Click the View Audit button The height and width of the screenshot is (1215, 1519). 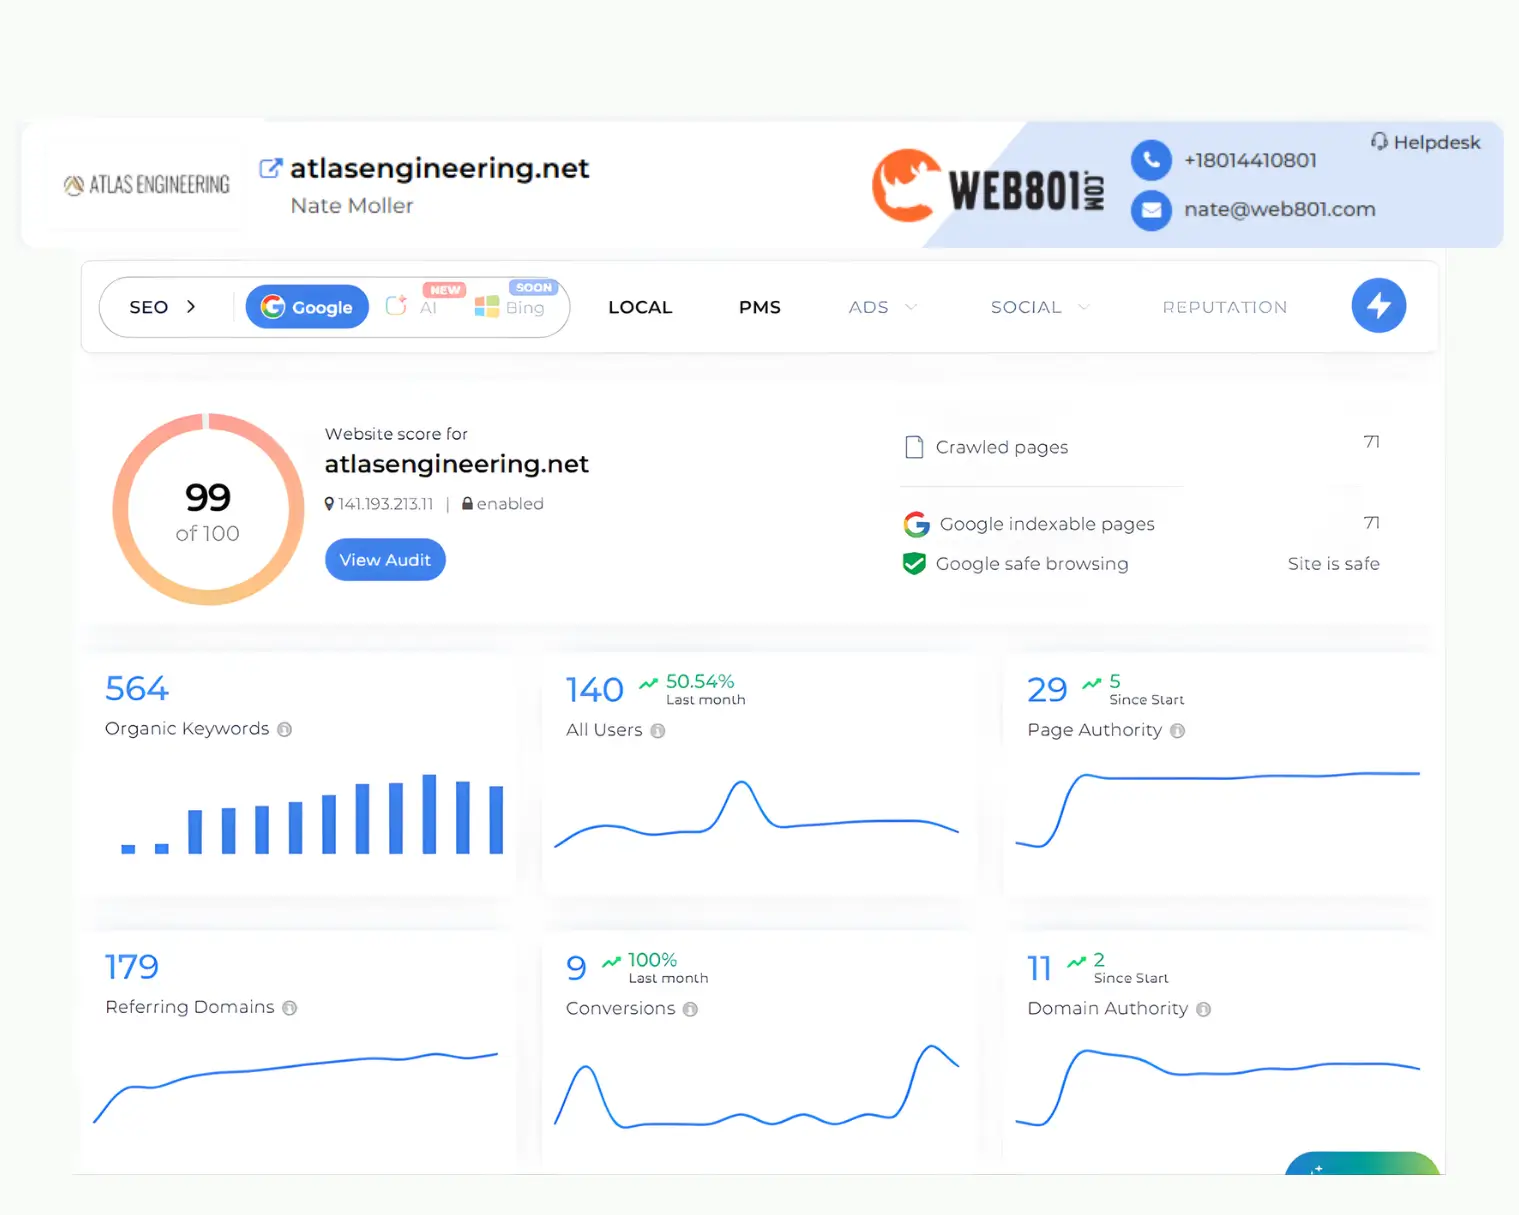point(385,559)
